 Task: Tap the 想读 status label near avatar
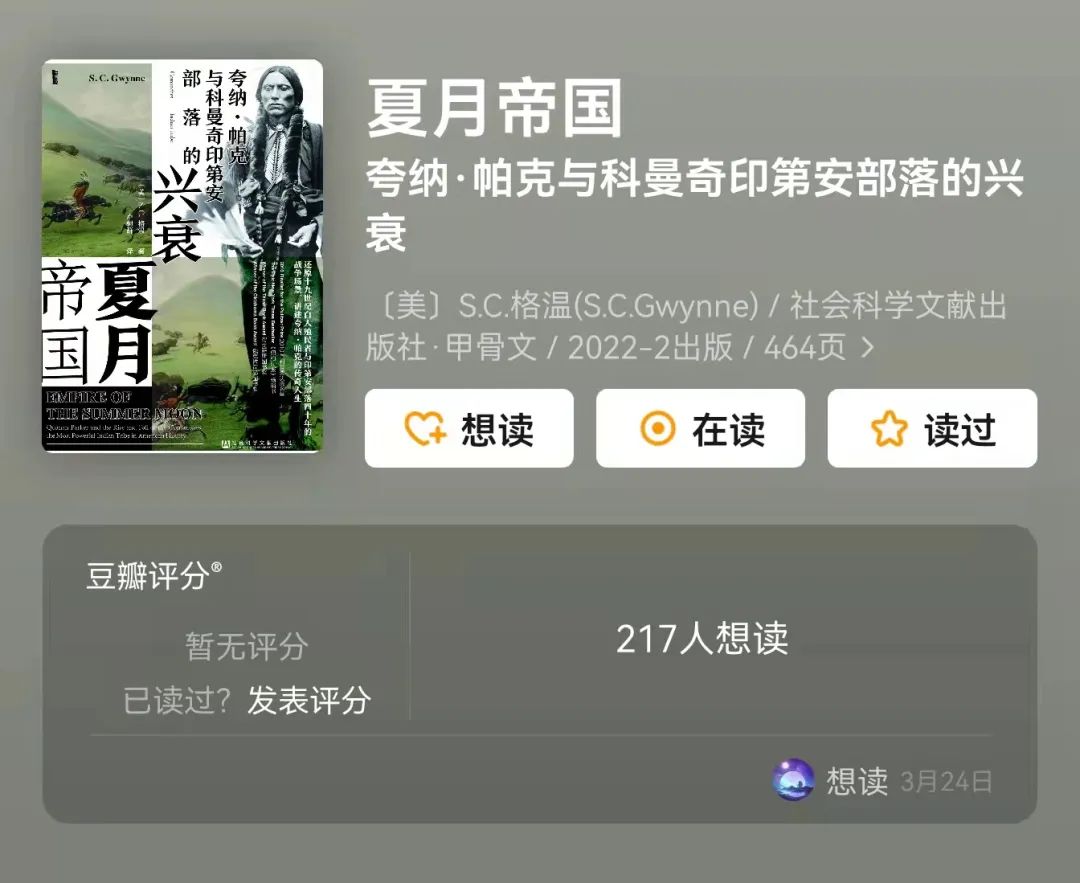point(857,781)
